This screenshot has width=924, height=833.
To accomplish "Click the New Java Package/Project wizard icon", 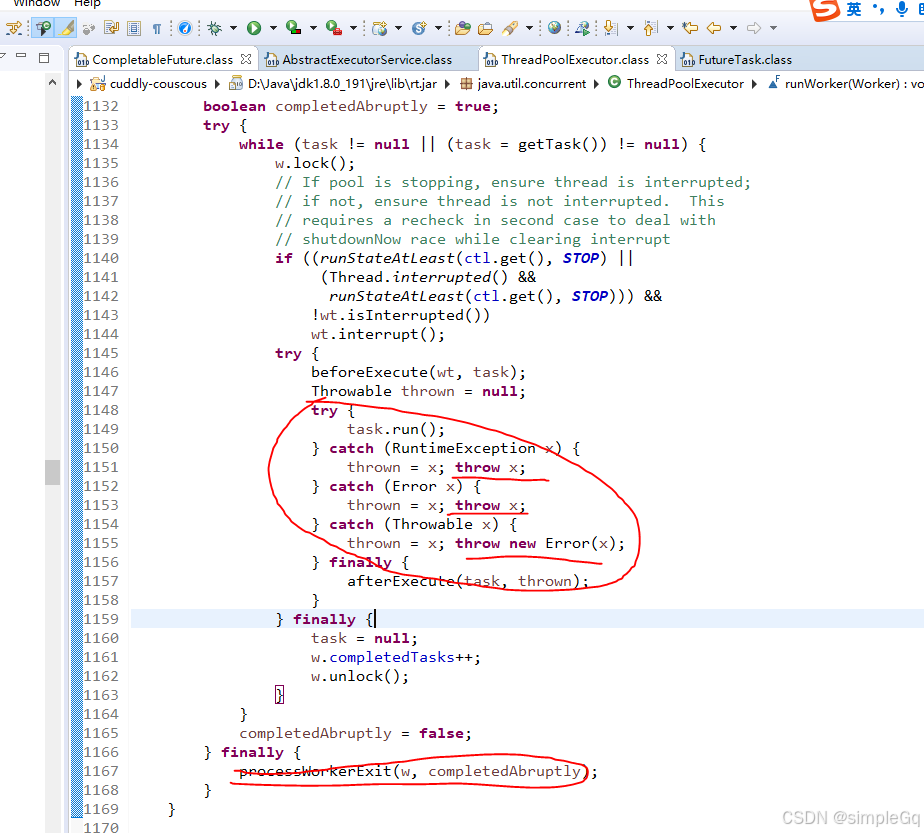I will click(x=380, y=28).
